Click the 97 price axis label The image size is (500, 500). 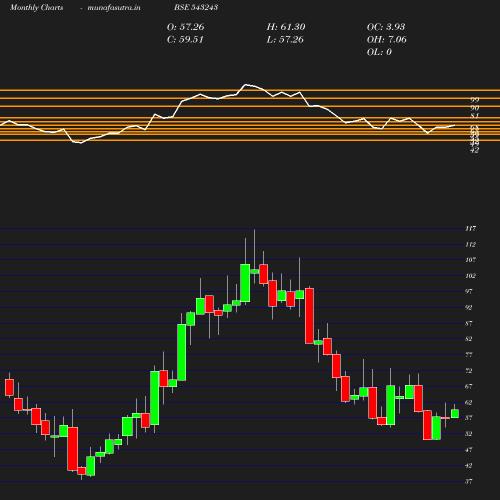point(469,291)
